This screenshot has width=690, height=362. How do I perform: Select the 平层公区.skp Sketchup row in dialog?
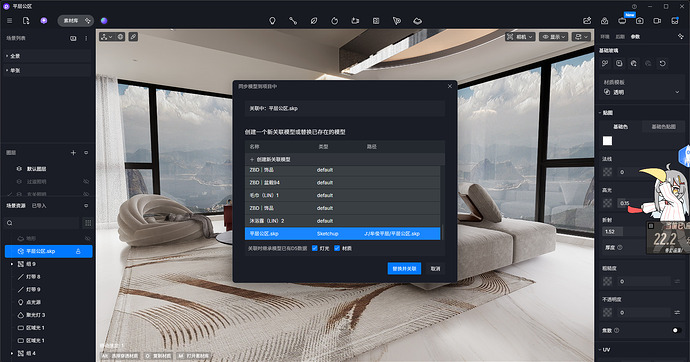[343, 234]
